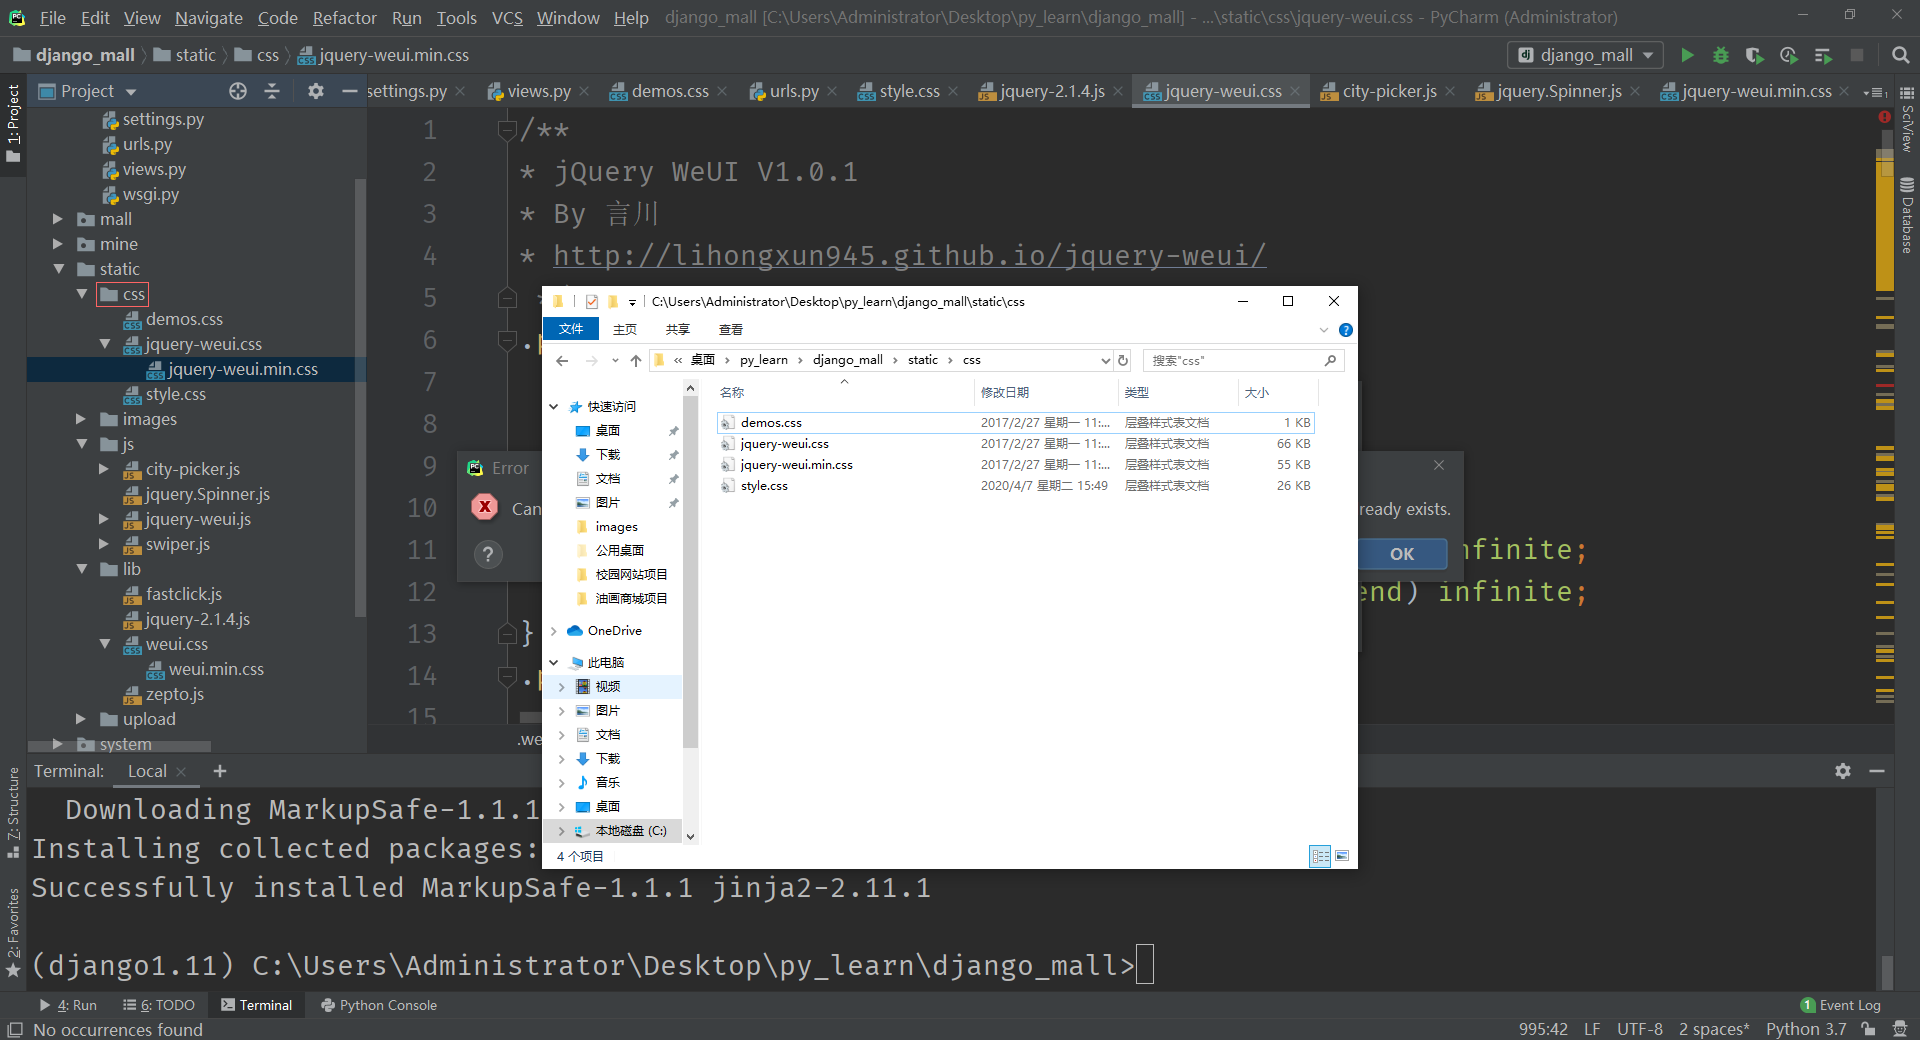Open the Terminal settings gear
The height and width of the screenshot is (1040, 1920).
tap(1843, 771)
